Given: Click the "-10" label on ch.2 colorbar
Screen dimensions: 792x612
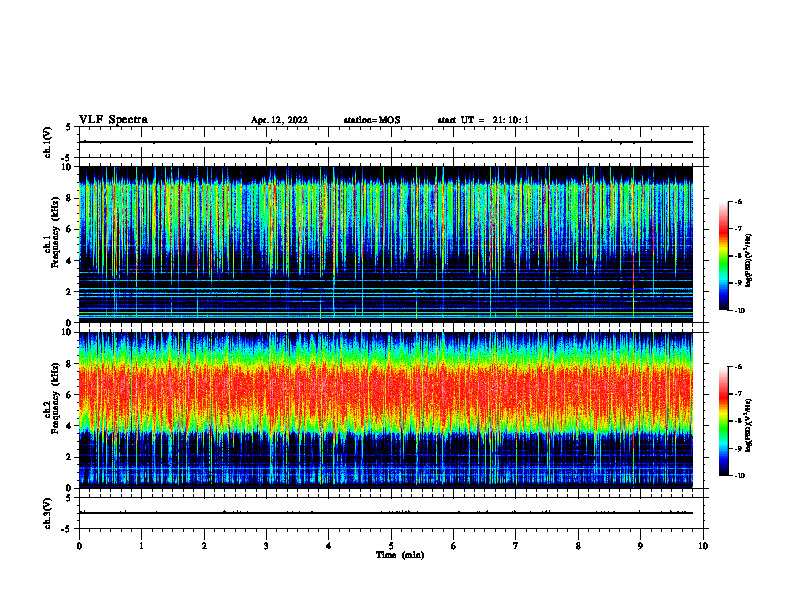Looking at the screenshot, I should click(739, 476).
